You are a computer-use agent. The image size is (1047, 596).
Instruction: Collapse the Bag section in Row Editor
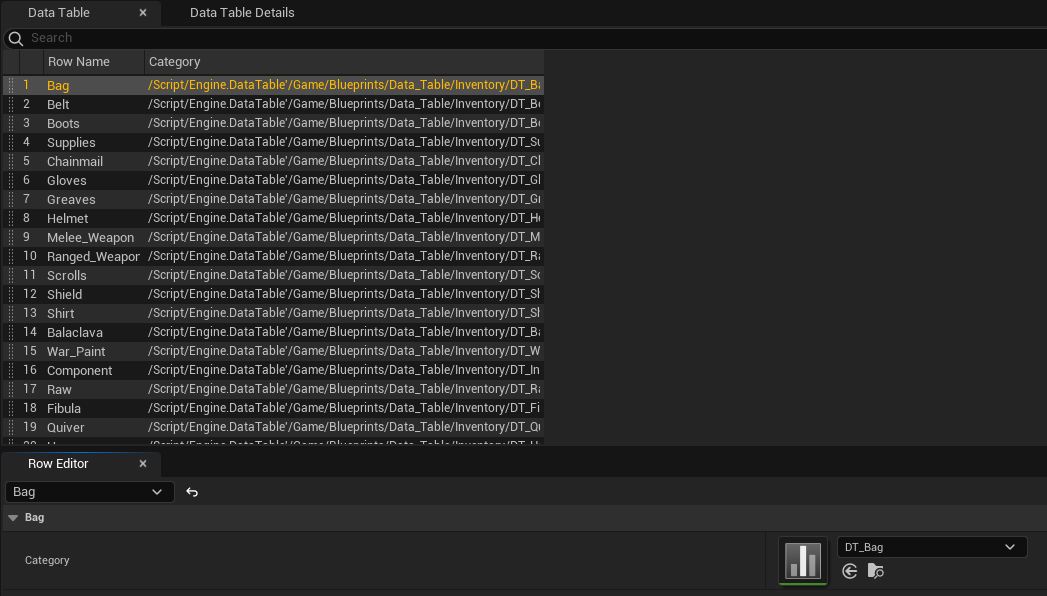pos(13,518)
